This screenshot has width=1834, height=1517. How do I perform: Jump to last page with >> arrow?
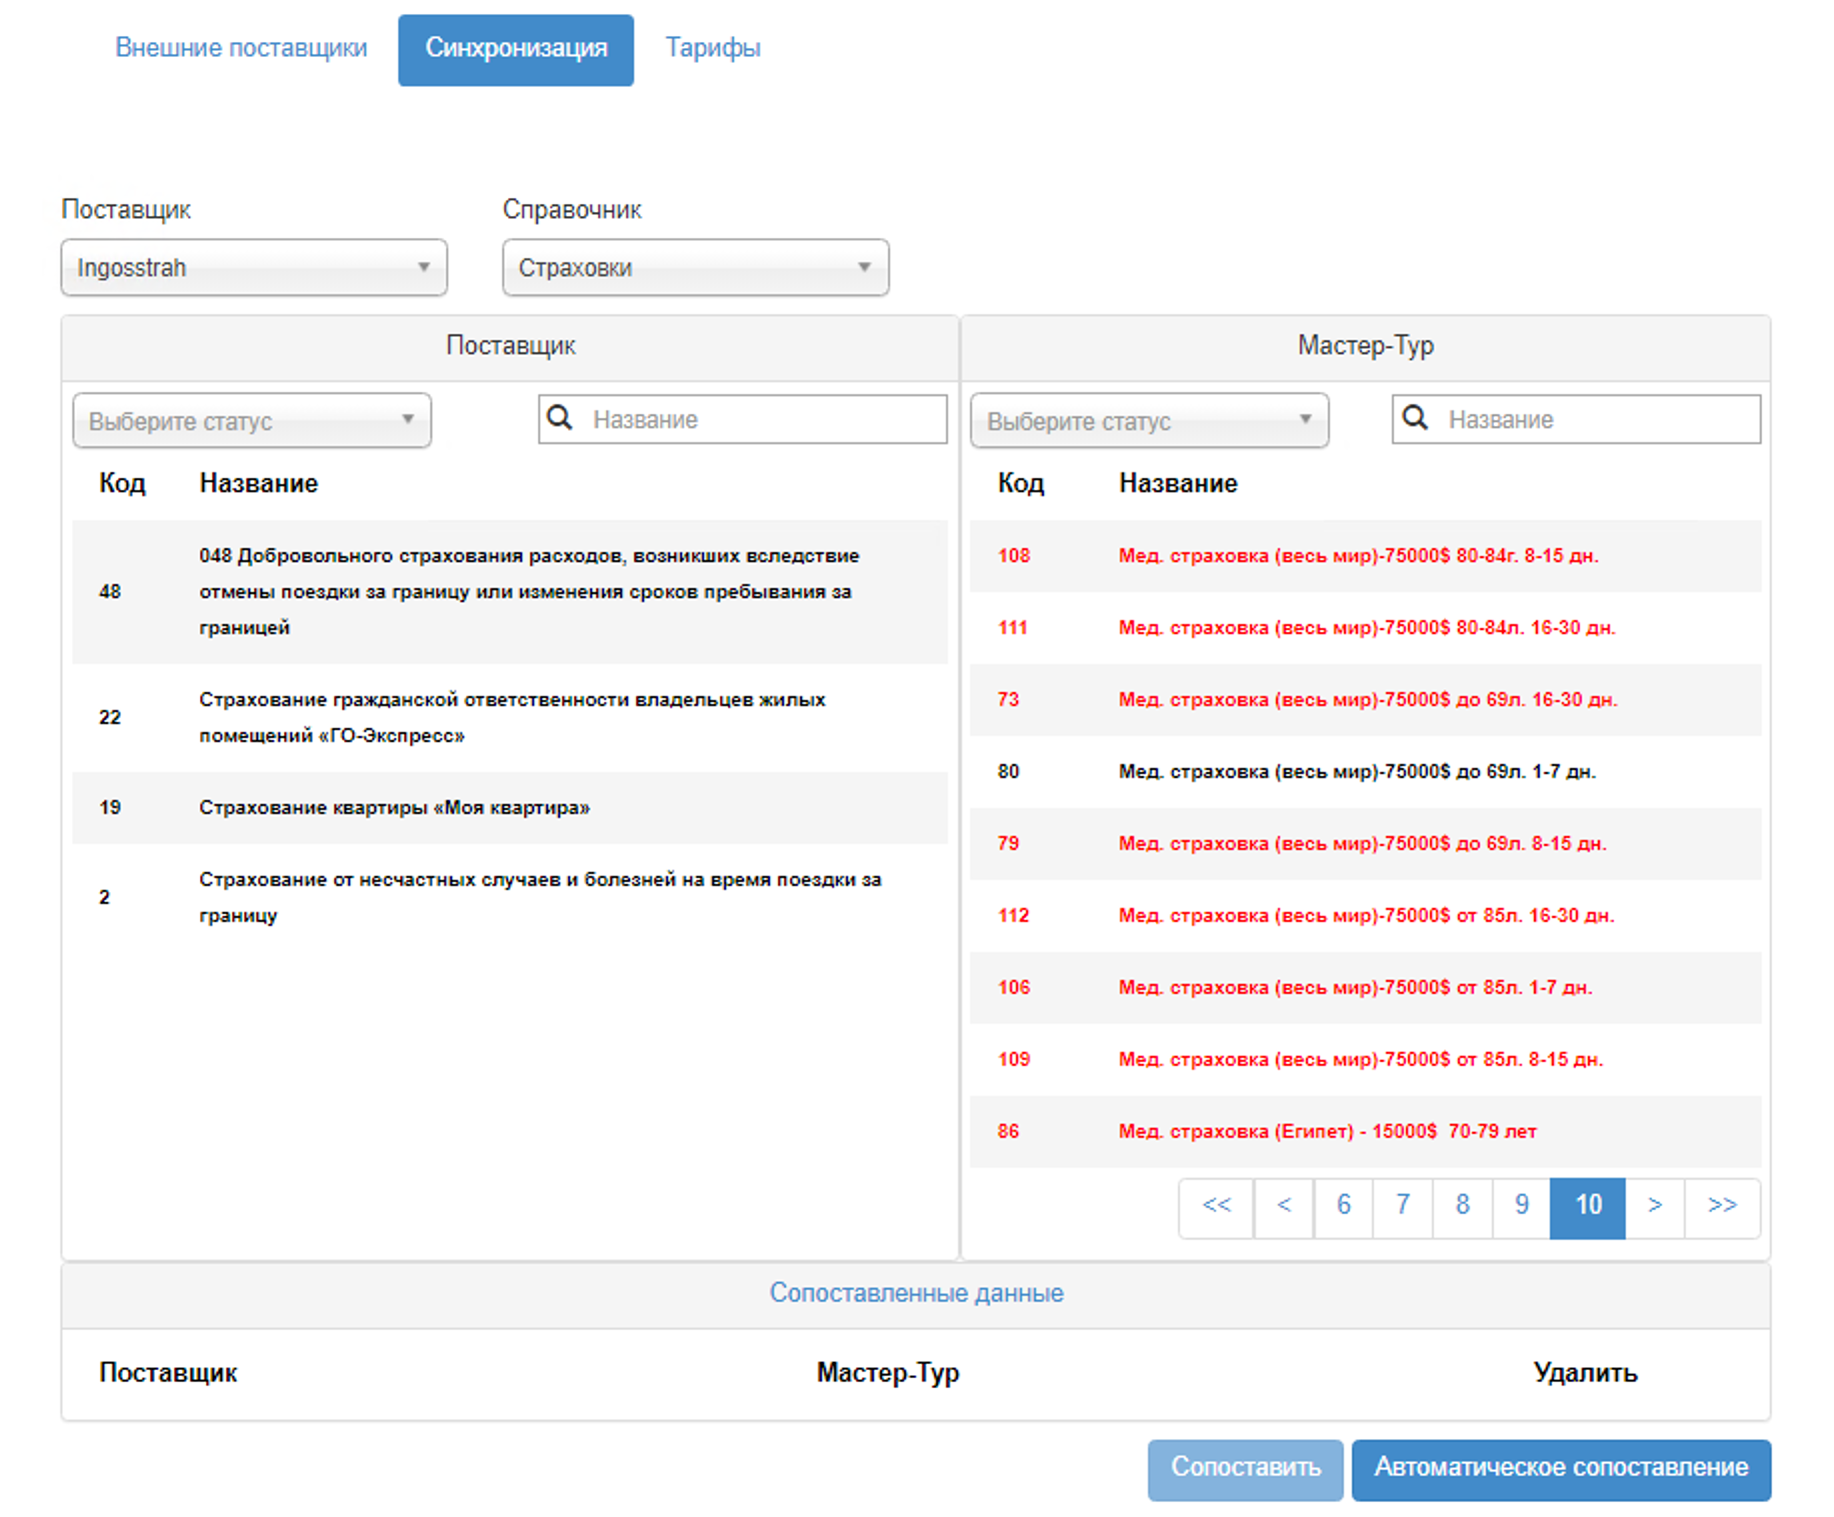1722,1207
